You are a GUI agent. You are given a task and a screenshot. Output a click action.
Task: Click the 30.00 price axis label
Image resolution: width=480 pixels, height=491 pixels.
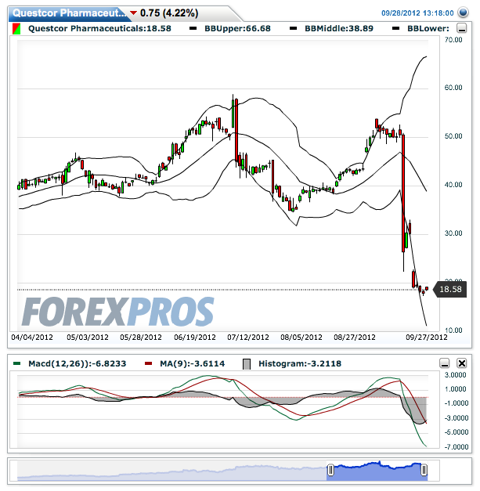click(453, 233)
